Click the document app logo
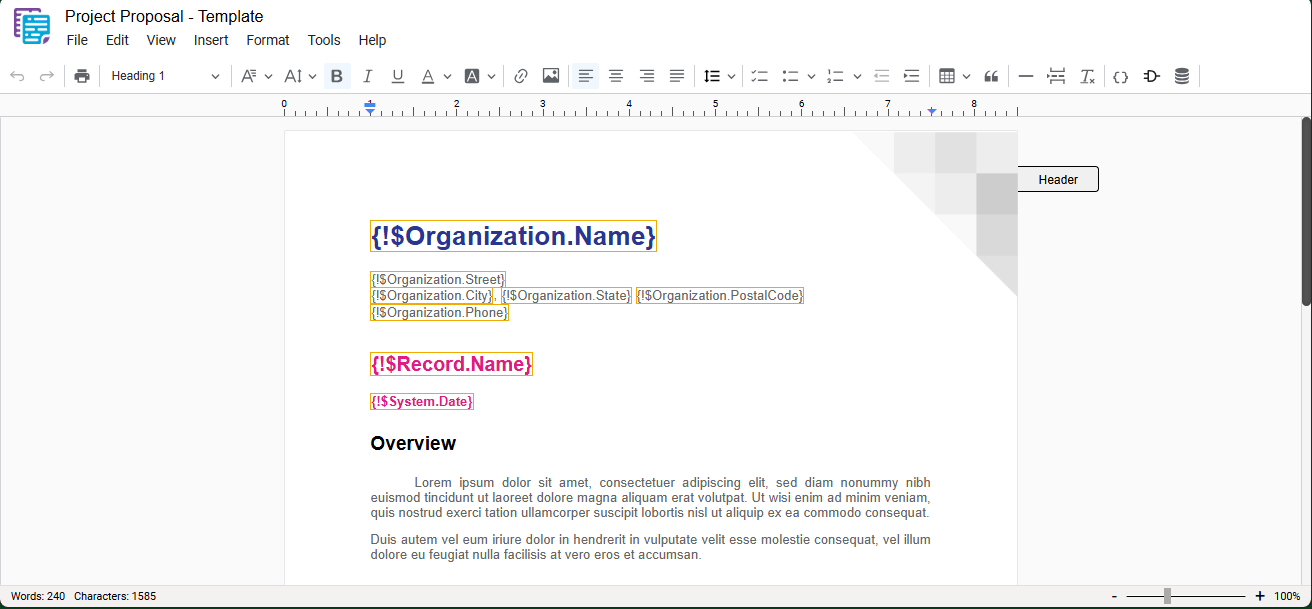 32,26
